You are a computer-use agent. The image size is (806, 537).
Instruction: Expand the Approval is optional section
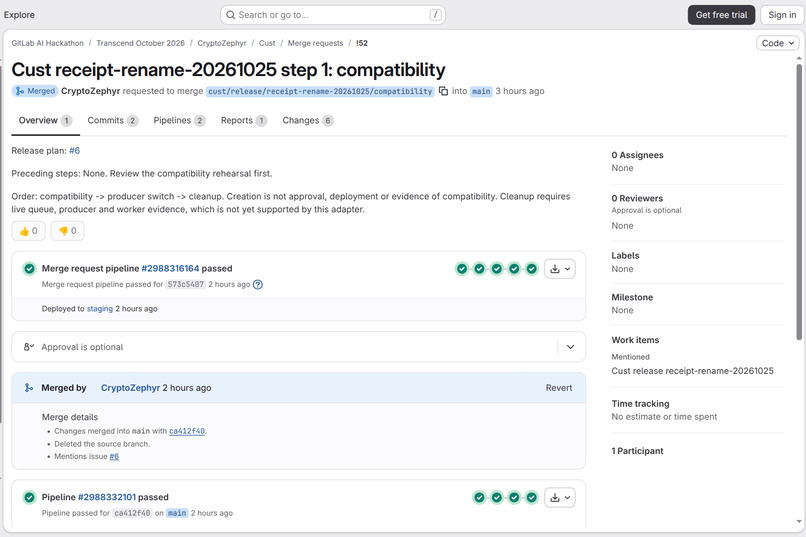click(x=570, y=347)
